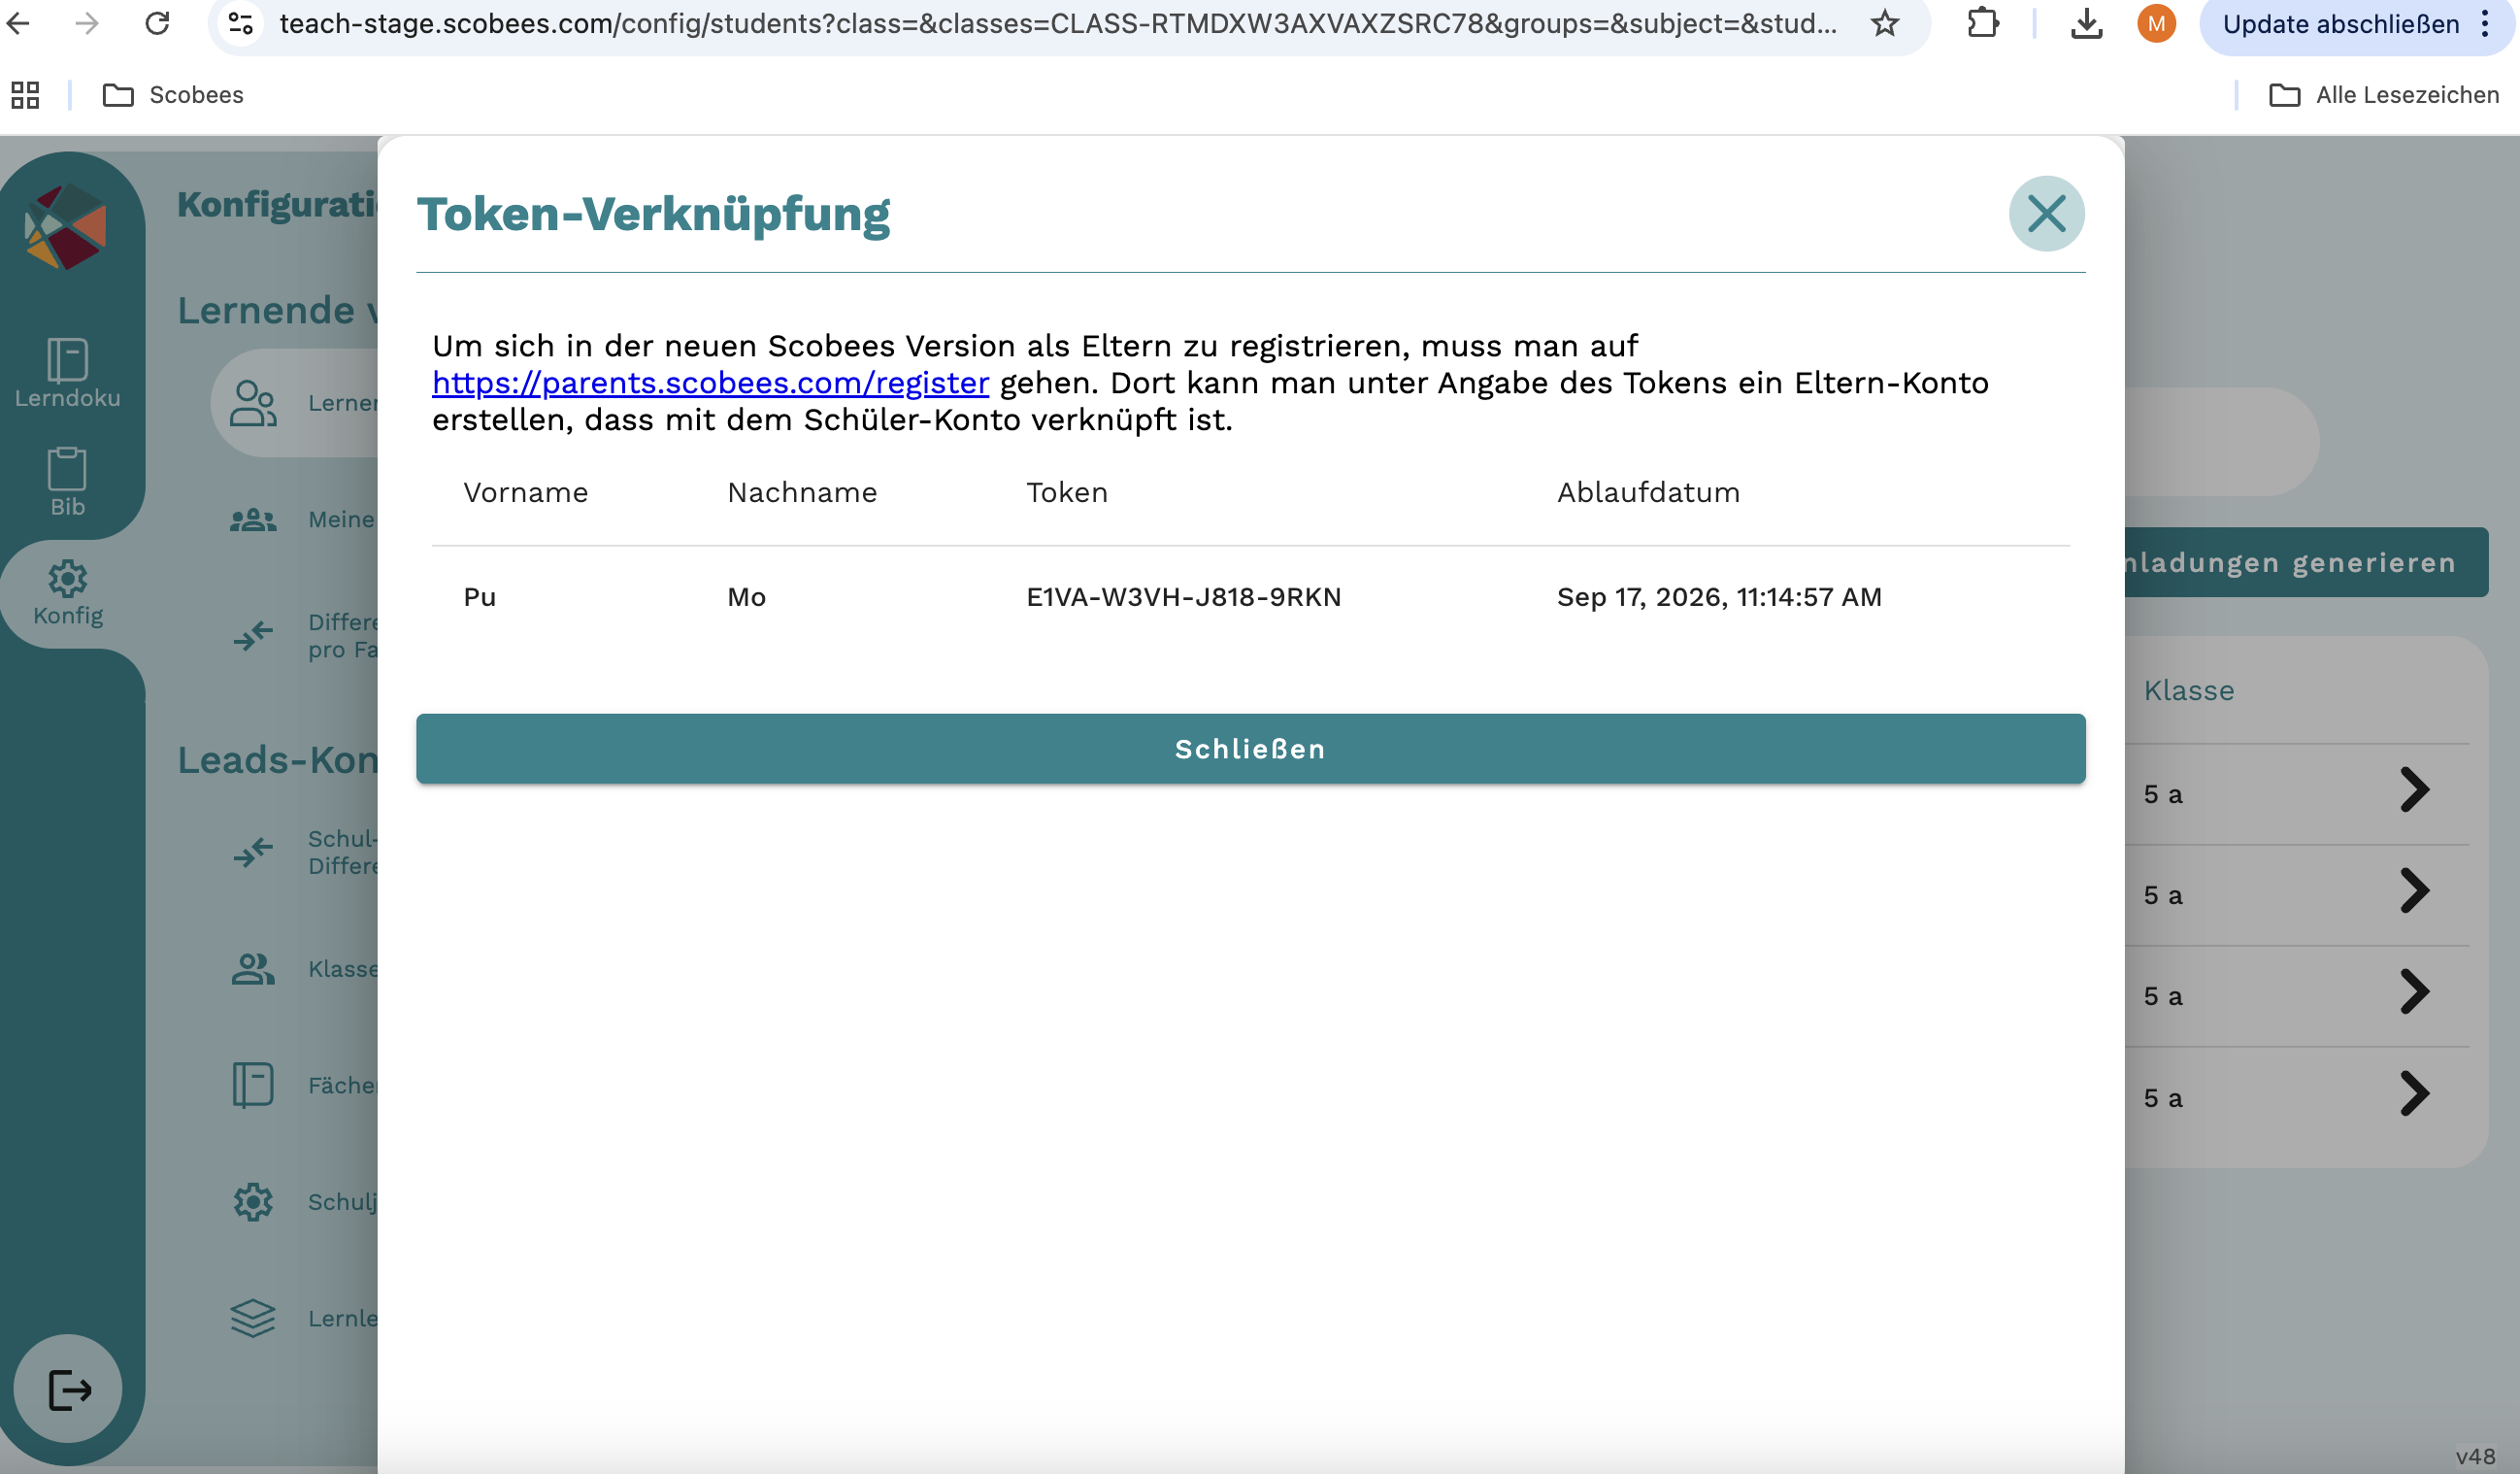Expand the second 5 a row chevron
2520x1474 pixels.
point(2413,892)
